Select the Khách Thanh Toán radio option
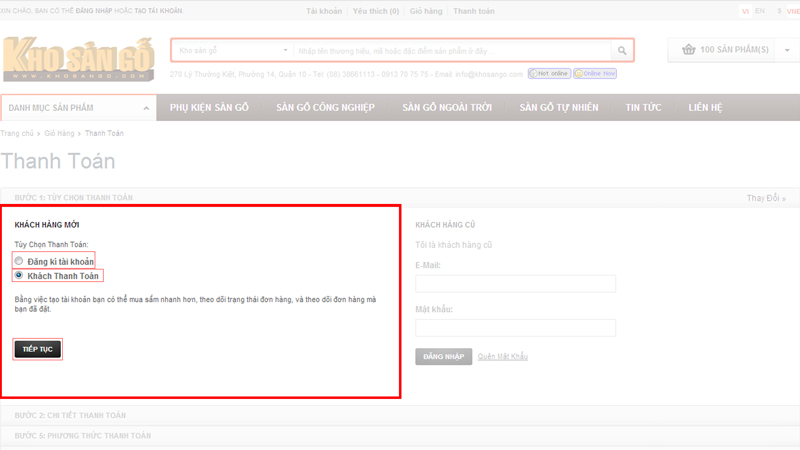 click(x=19, y=275)
